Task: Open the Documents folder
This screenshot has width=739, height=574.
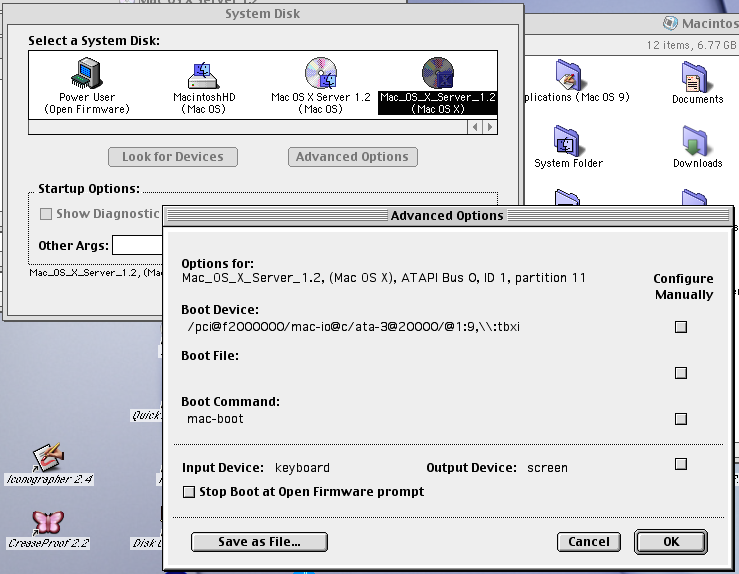Action: [x=696, y=78]
